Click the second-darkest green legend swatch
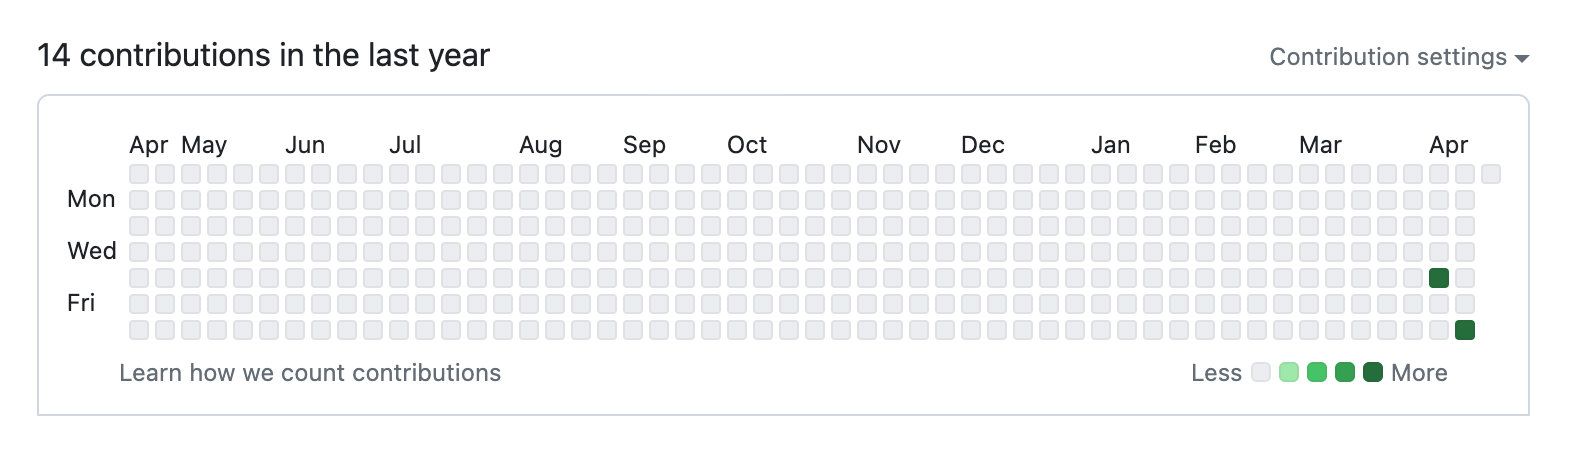Image resolution: width=1570 pixels, height=462 pixels. [x=1345, y=372]
